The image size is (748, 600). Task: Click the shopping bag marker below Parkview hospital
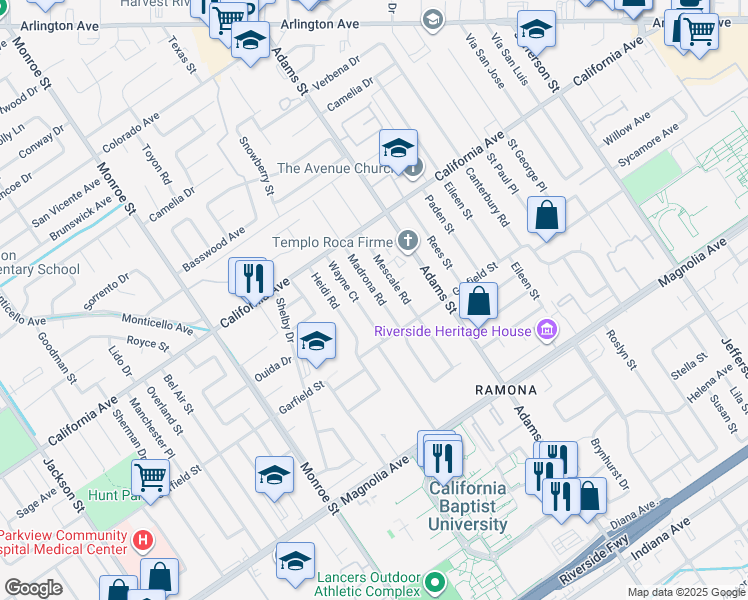159,578
